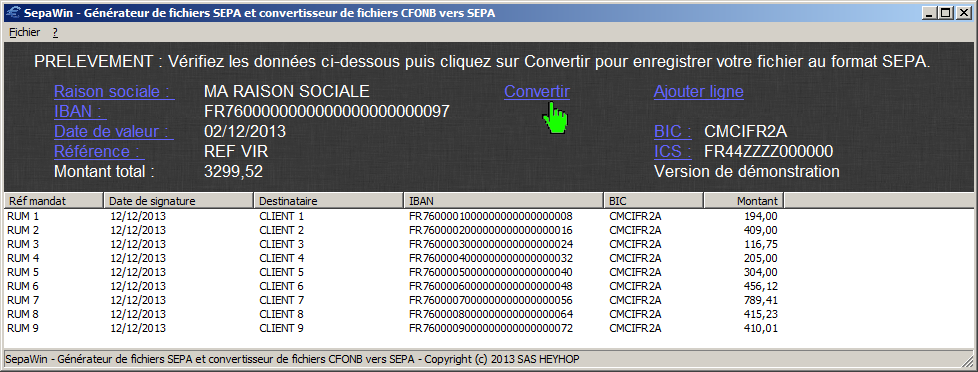The height and width of the screenshot is (372, 978).
Task: Click the amount 116,75
Action: click(761, 244)
